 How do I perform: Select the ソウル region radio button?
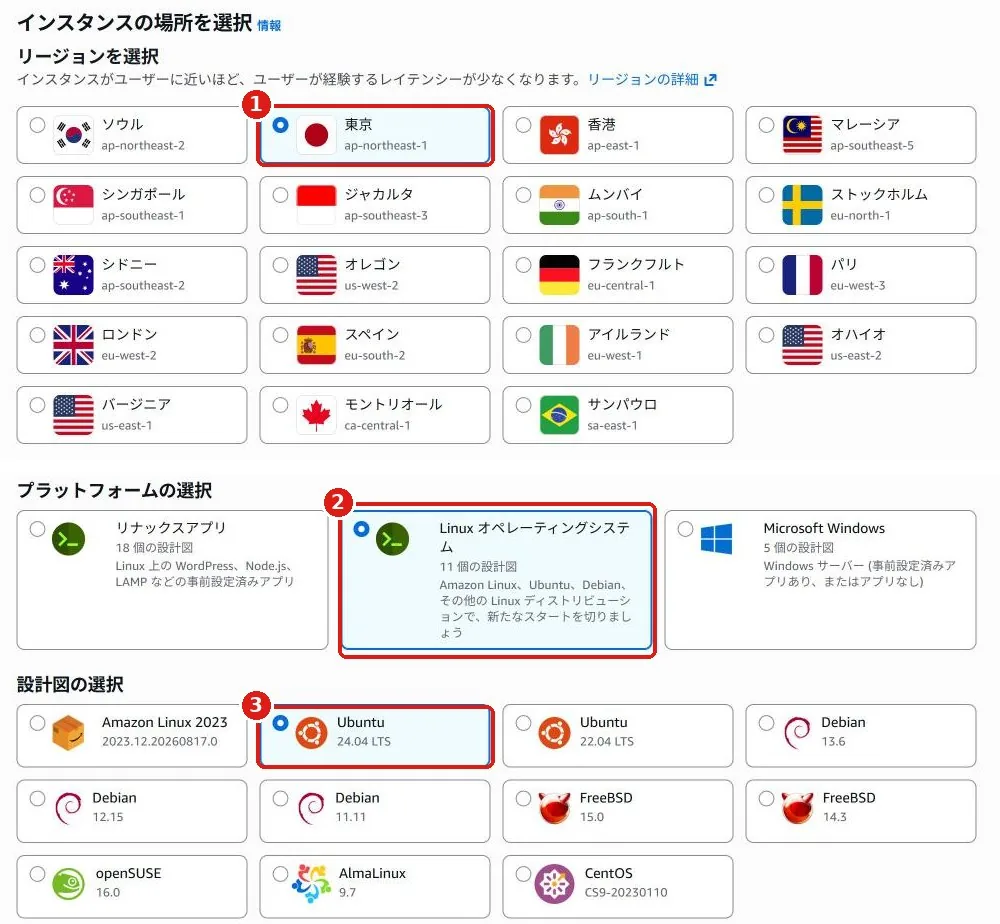(x=37, y=125)
